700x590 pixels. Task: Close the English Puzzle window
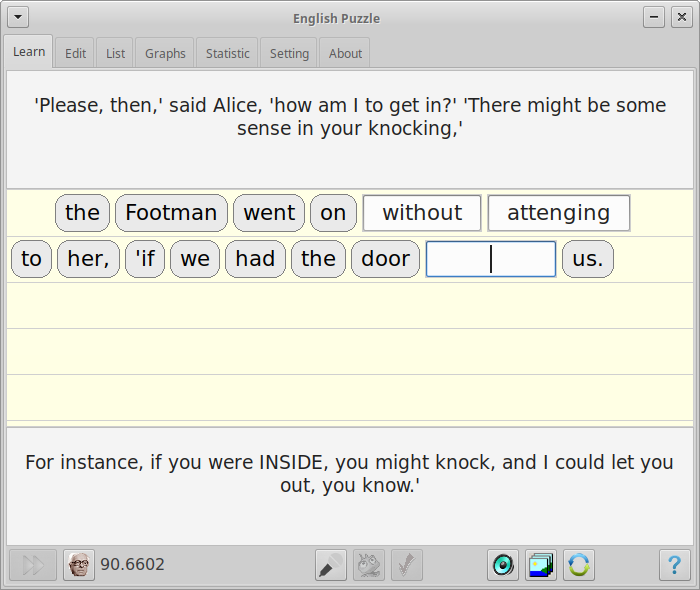[682, 17]
